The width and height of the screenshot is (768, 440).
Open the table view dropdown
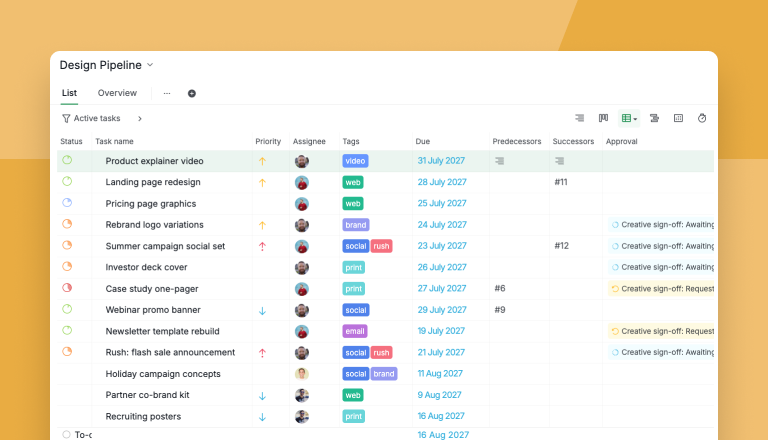click(x=629, y=118)
